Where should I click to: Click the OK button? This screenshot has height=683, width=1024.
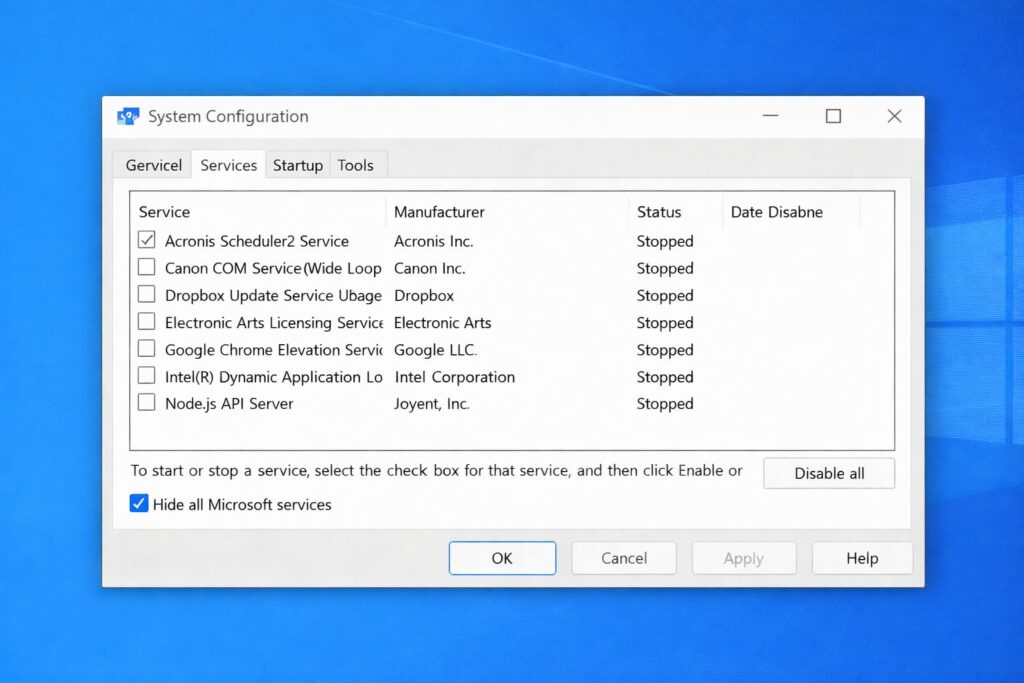(x=502, y=558)
